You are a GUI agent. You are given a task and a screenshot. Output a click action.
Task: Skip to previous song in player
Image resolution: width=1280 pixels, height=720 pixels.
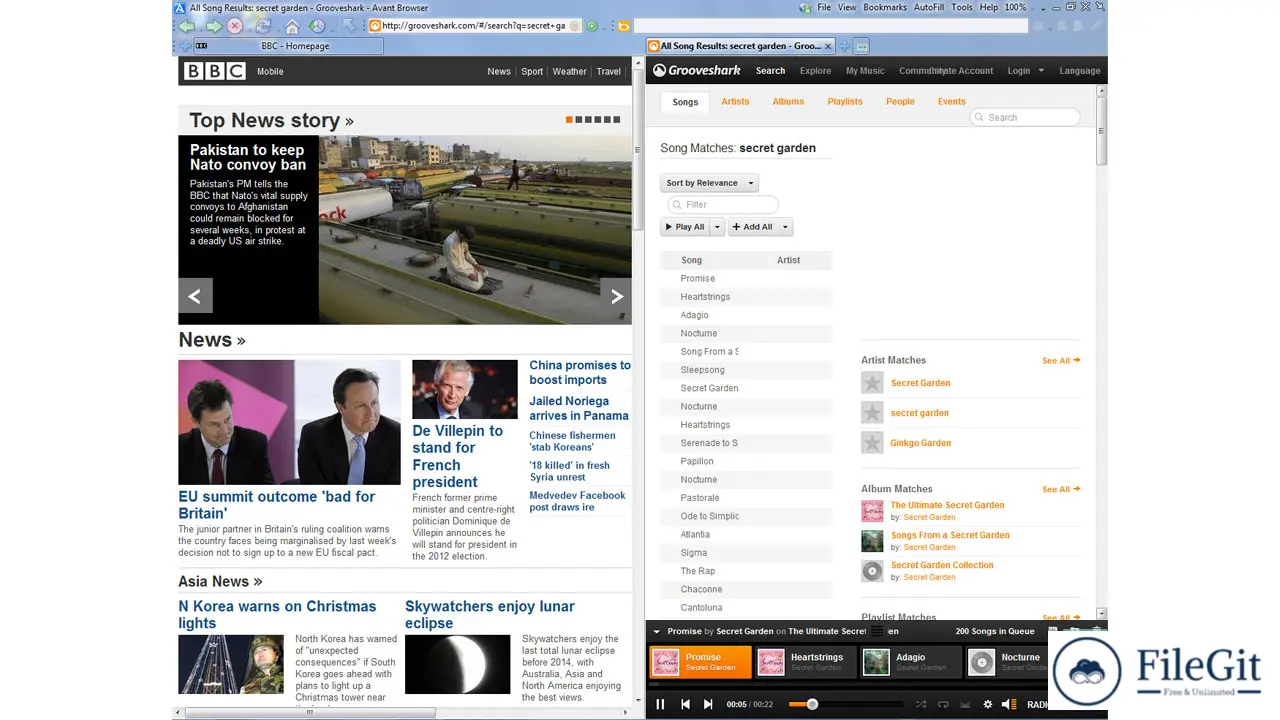coord(685,704)
